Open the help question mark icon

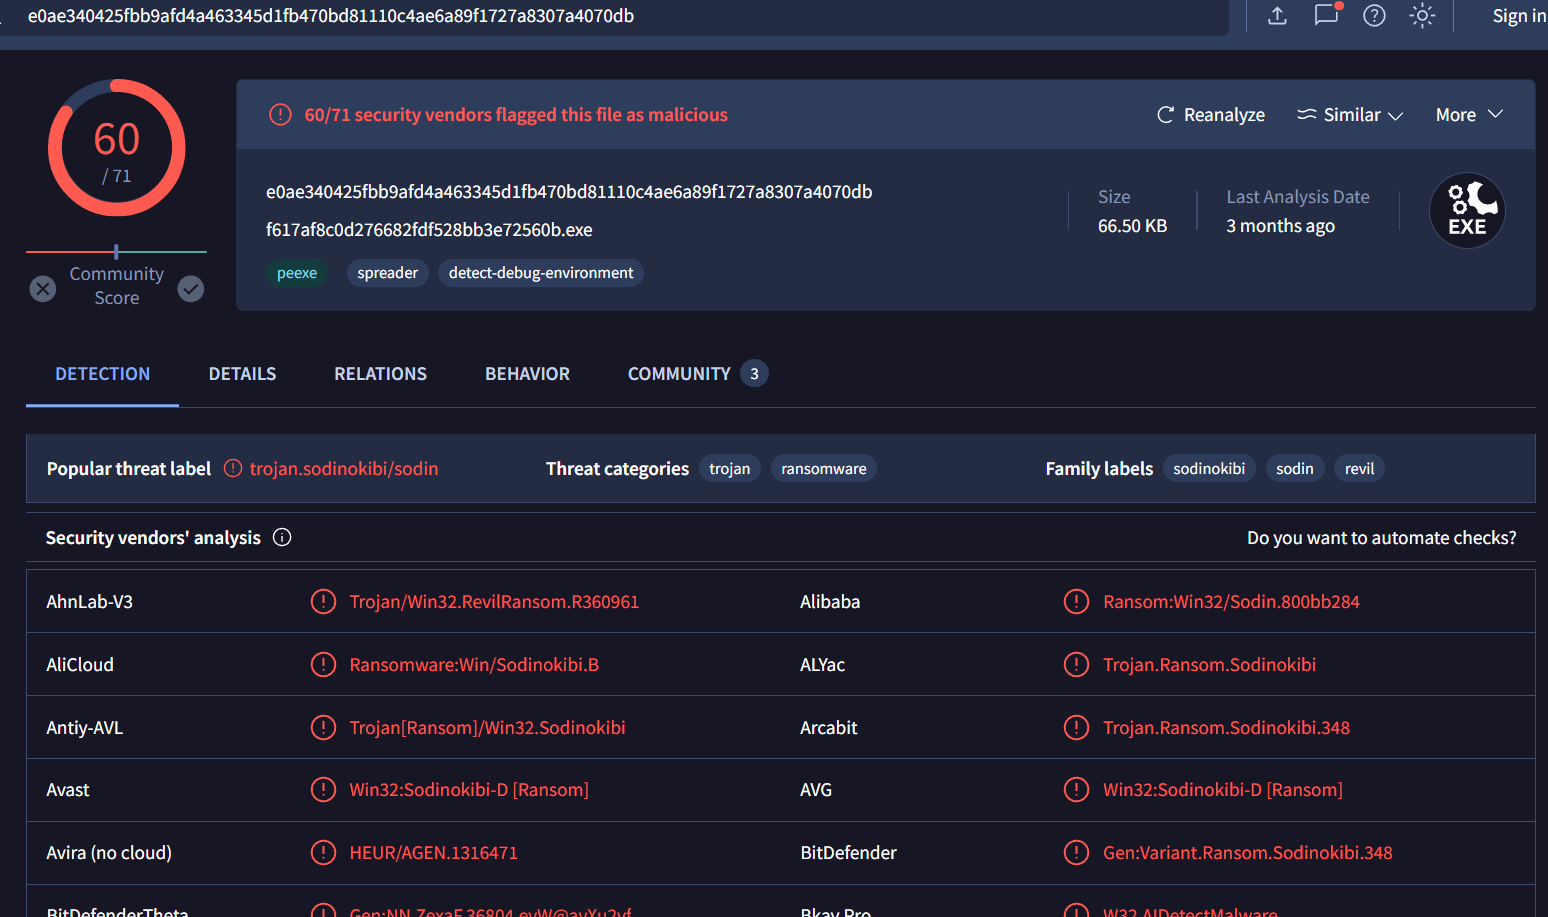click(1374, 16)
